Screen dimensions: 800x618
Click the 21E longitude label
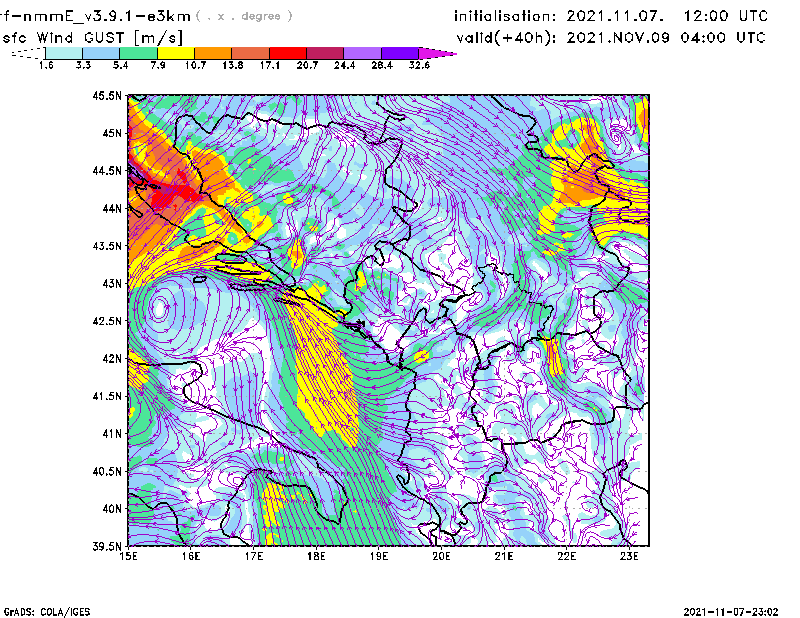[x=504, y=556]
